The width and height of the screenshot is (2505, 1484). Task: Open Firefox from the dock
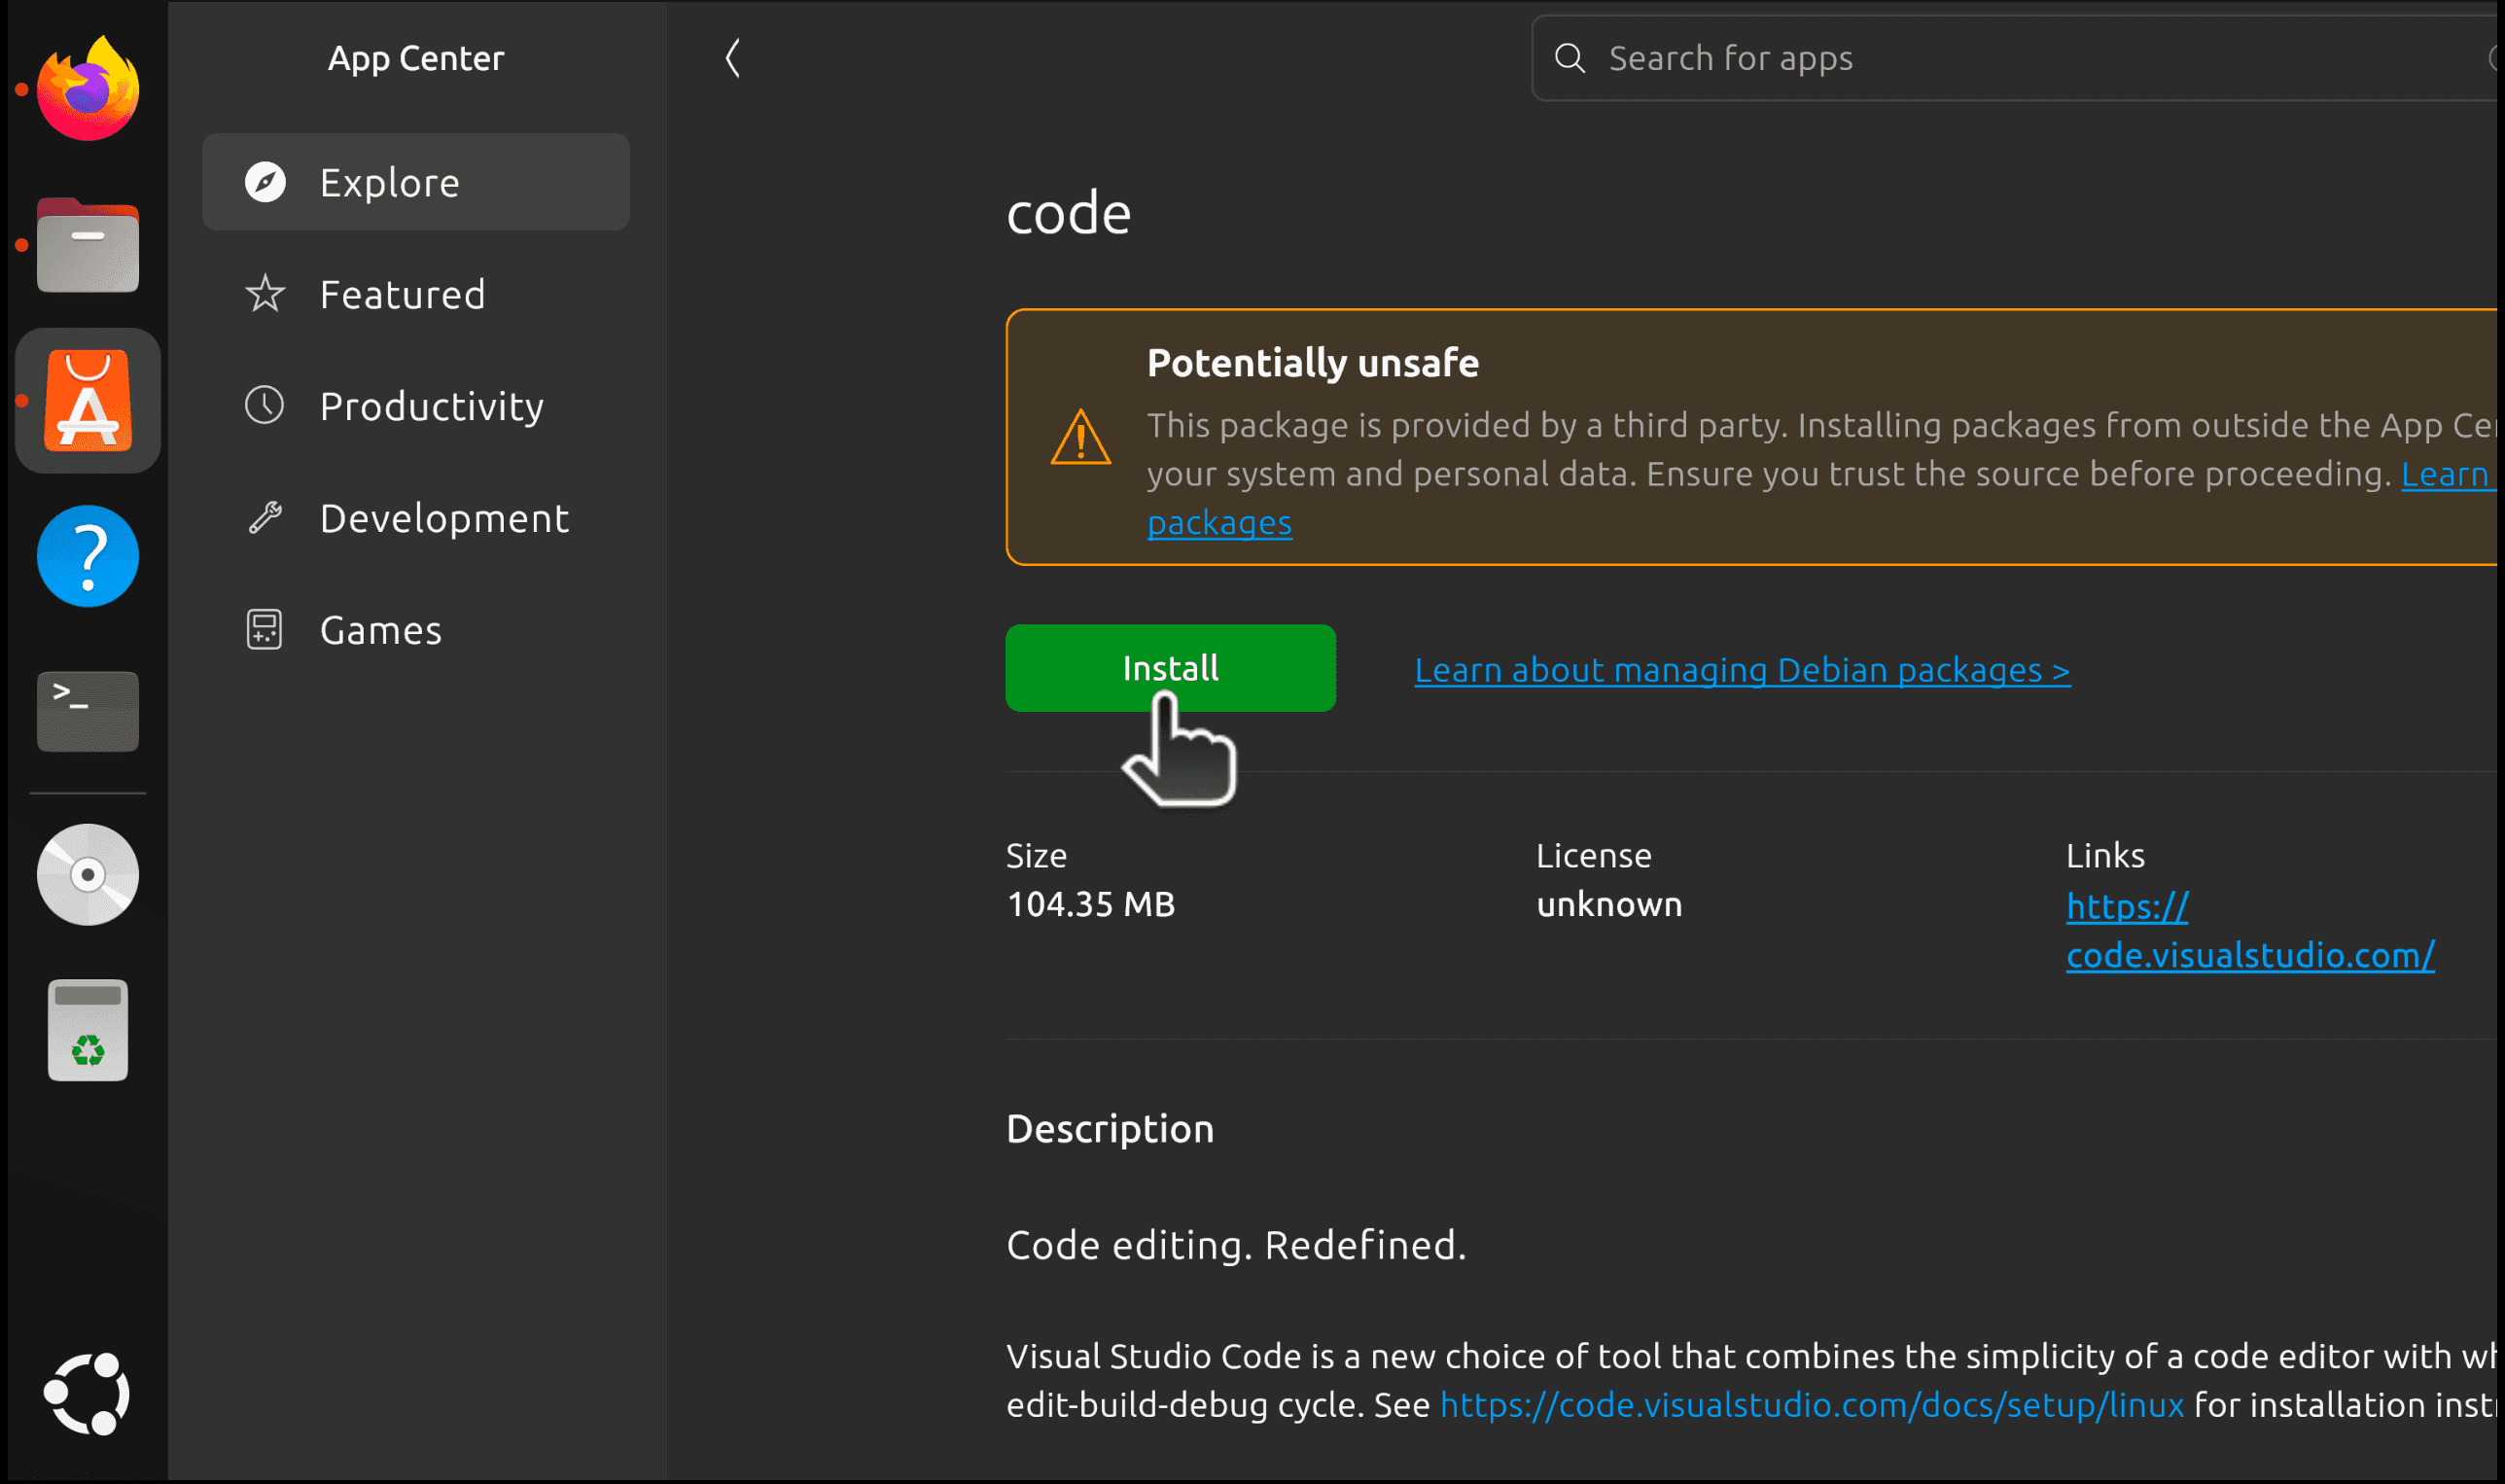[x=88, y=89]
